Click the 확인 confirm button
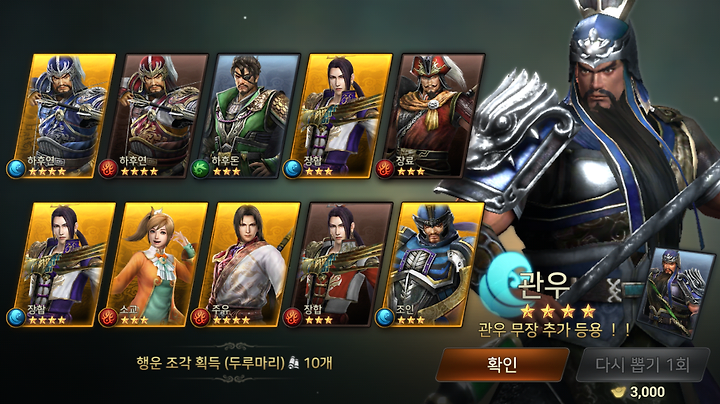This screenshot has height=404, width=720. [502, 365]
